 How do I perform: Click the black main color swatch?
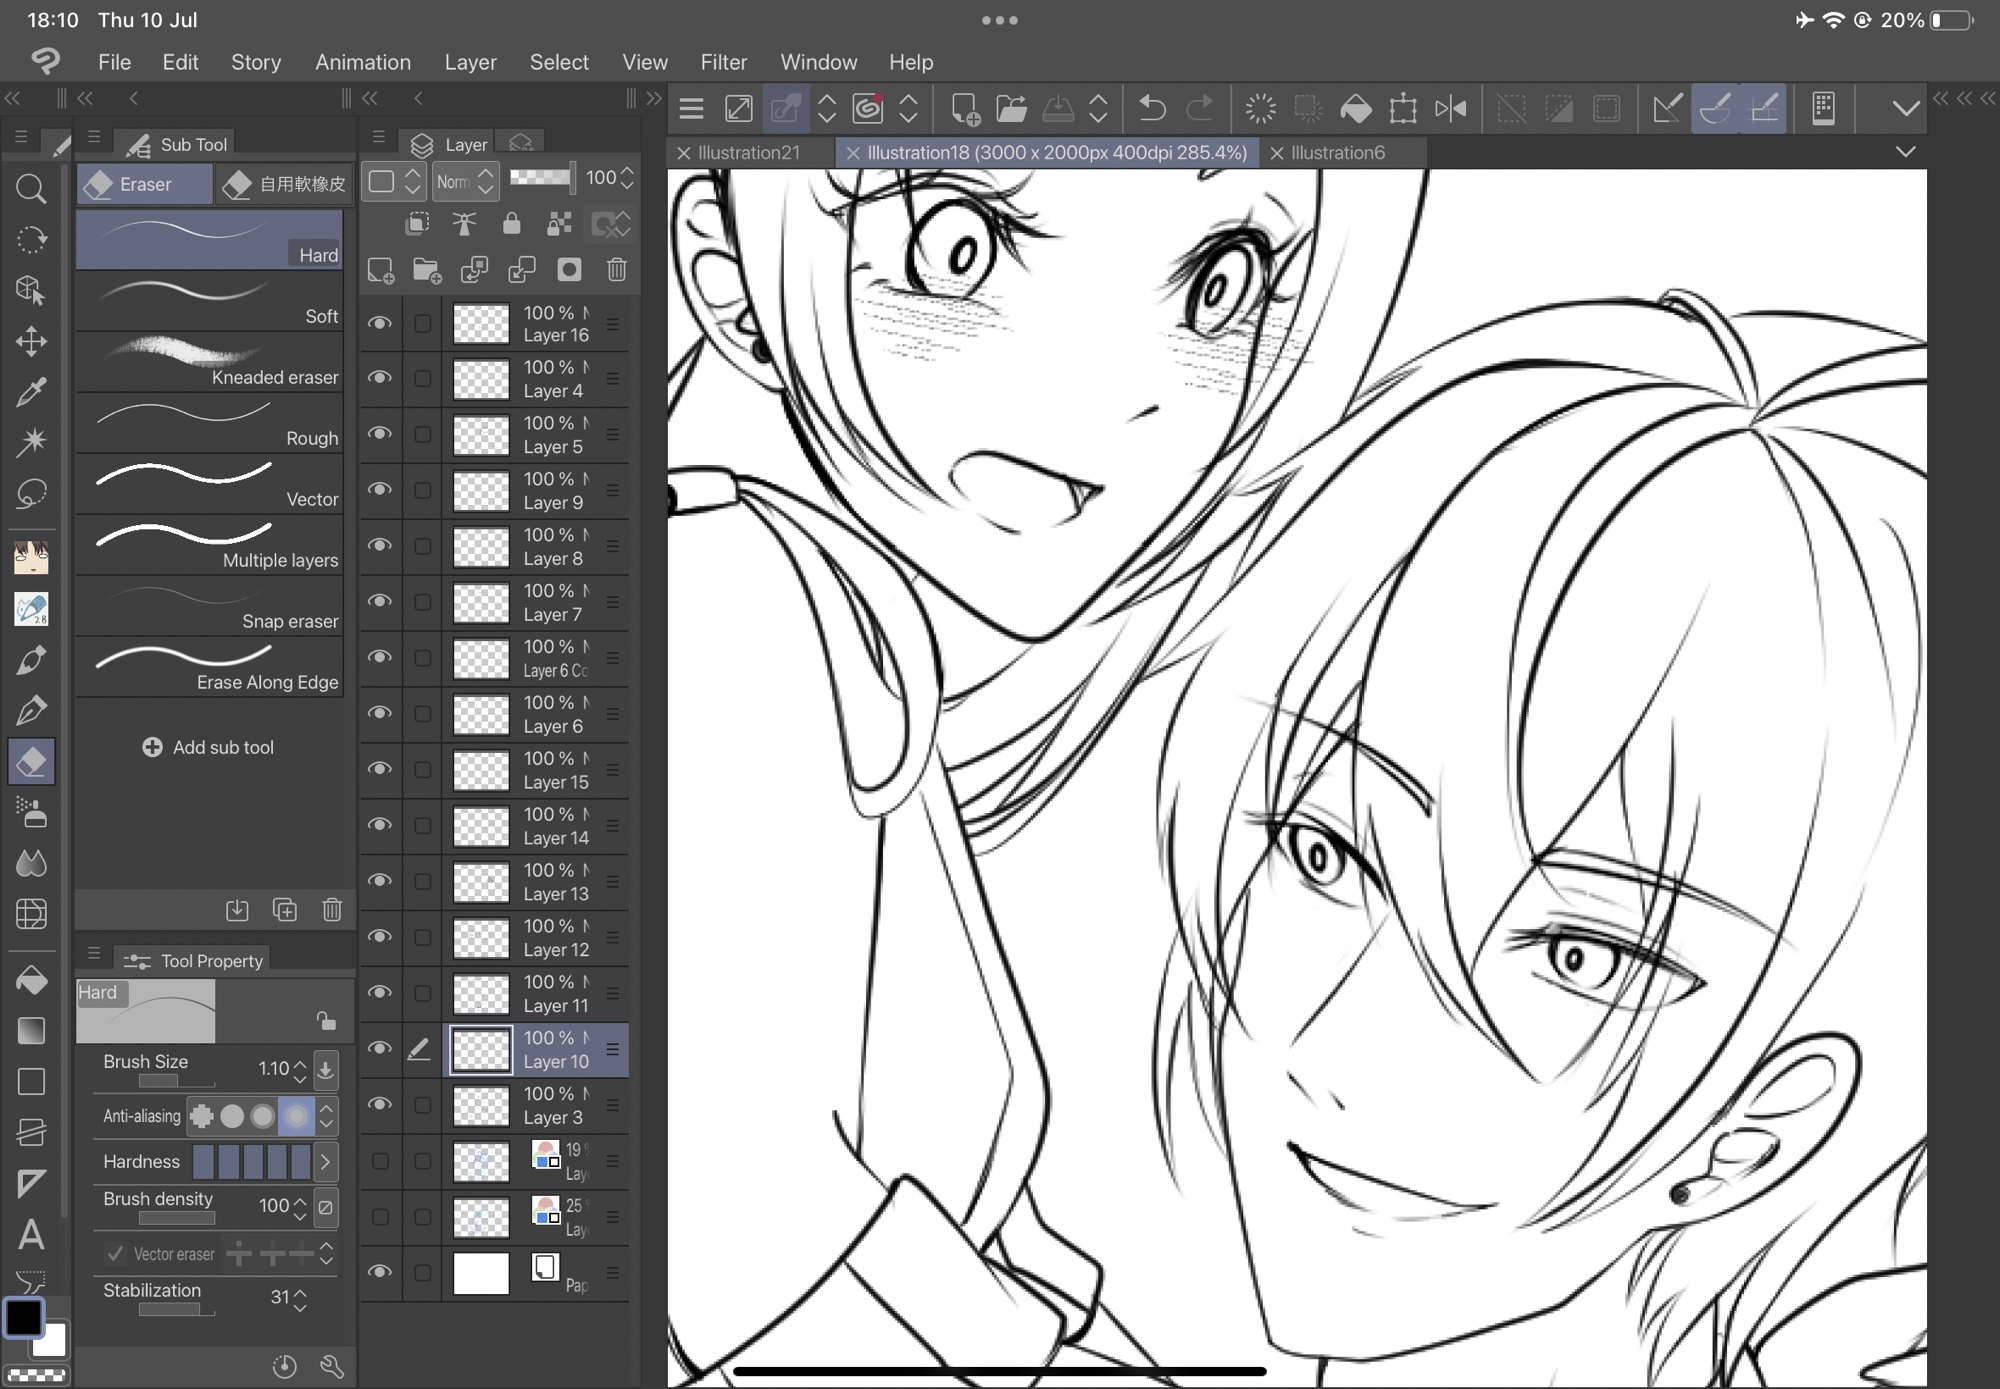point(24,1318)
